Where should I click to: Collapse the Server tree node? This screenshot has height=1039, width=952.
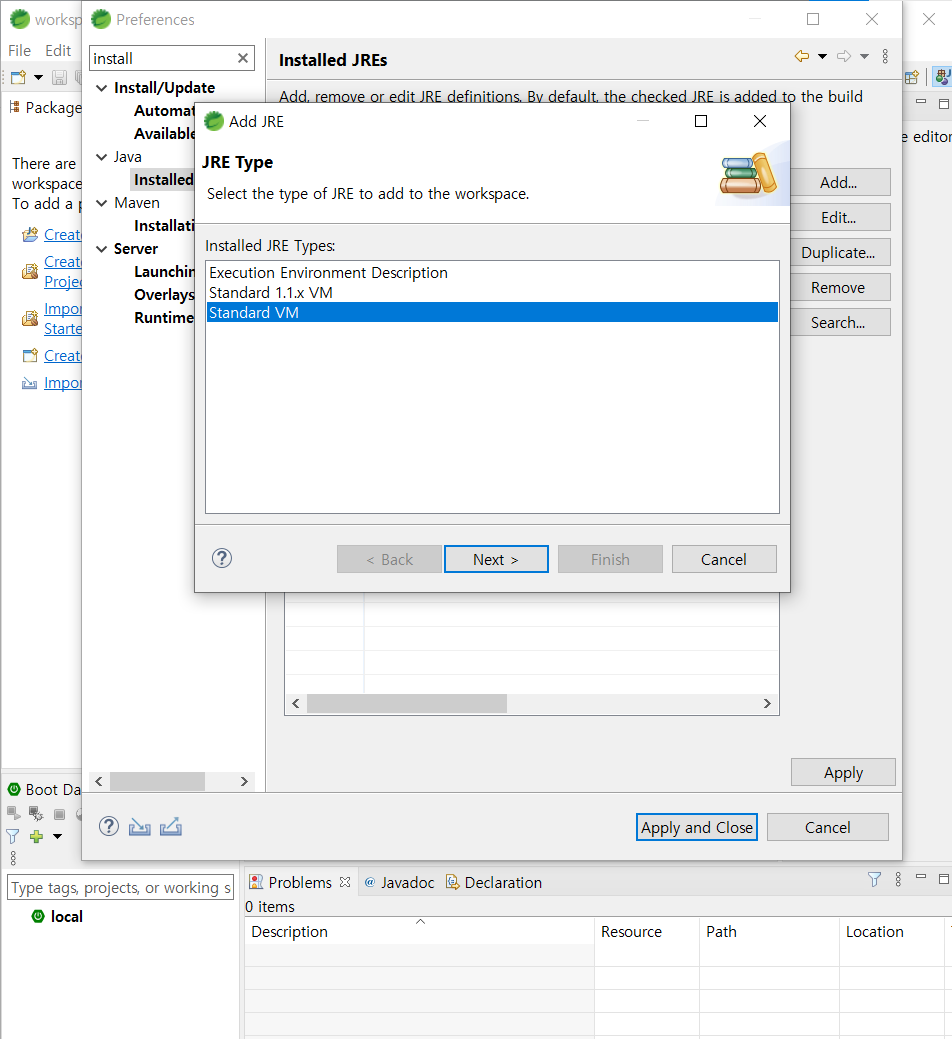click(x=101, y=248)
